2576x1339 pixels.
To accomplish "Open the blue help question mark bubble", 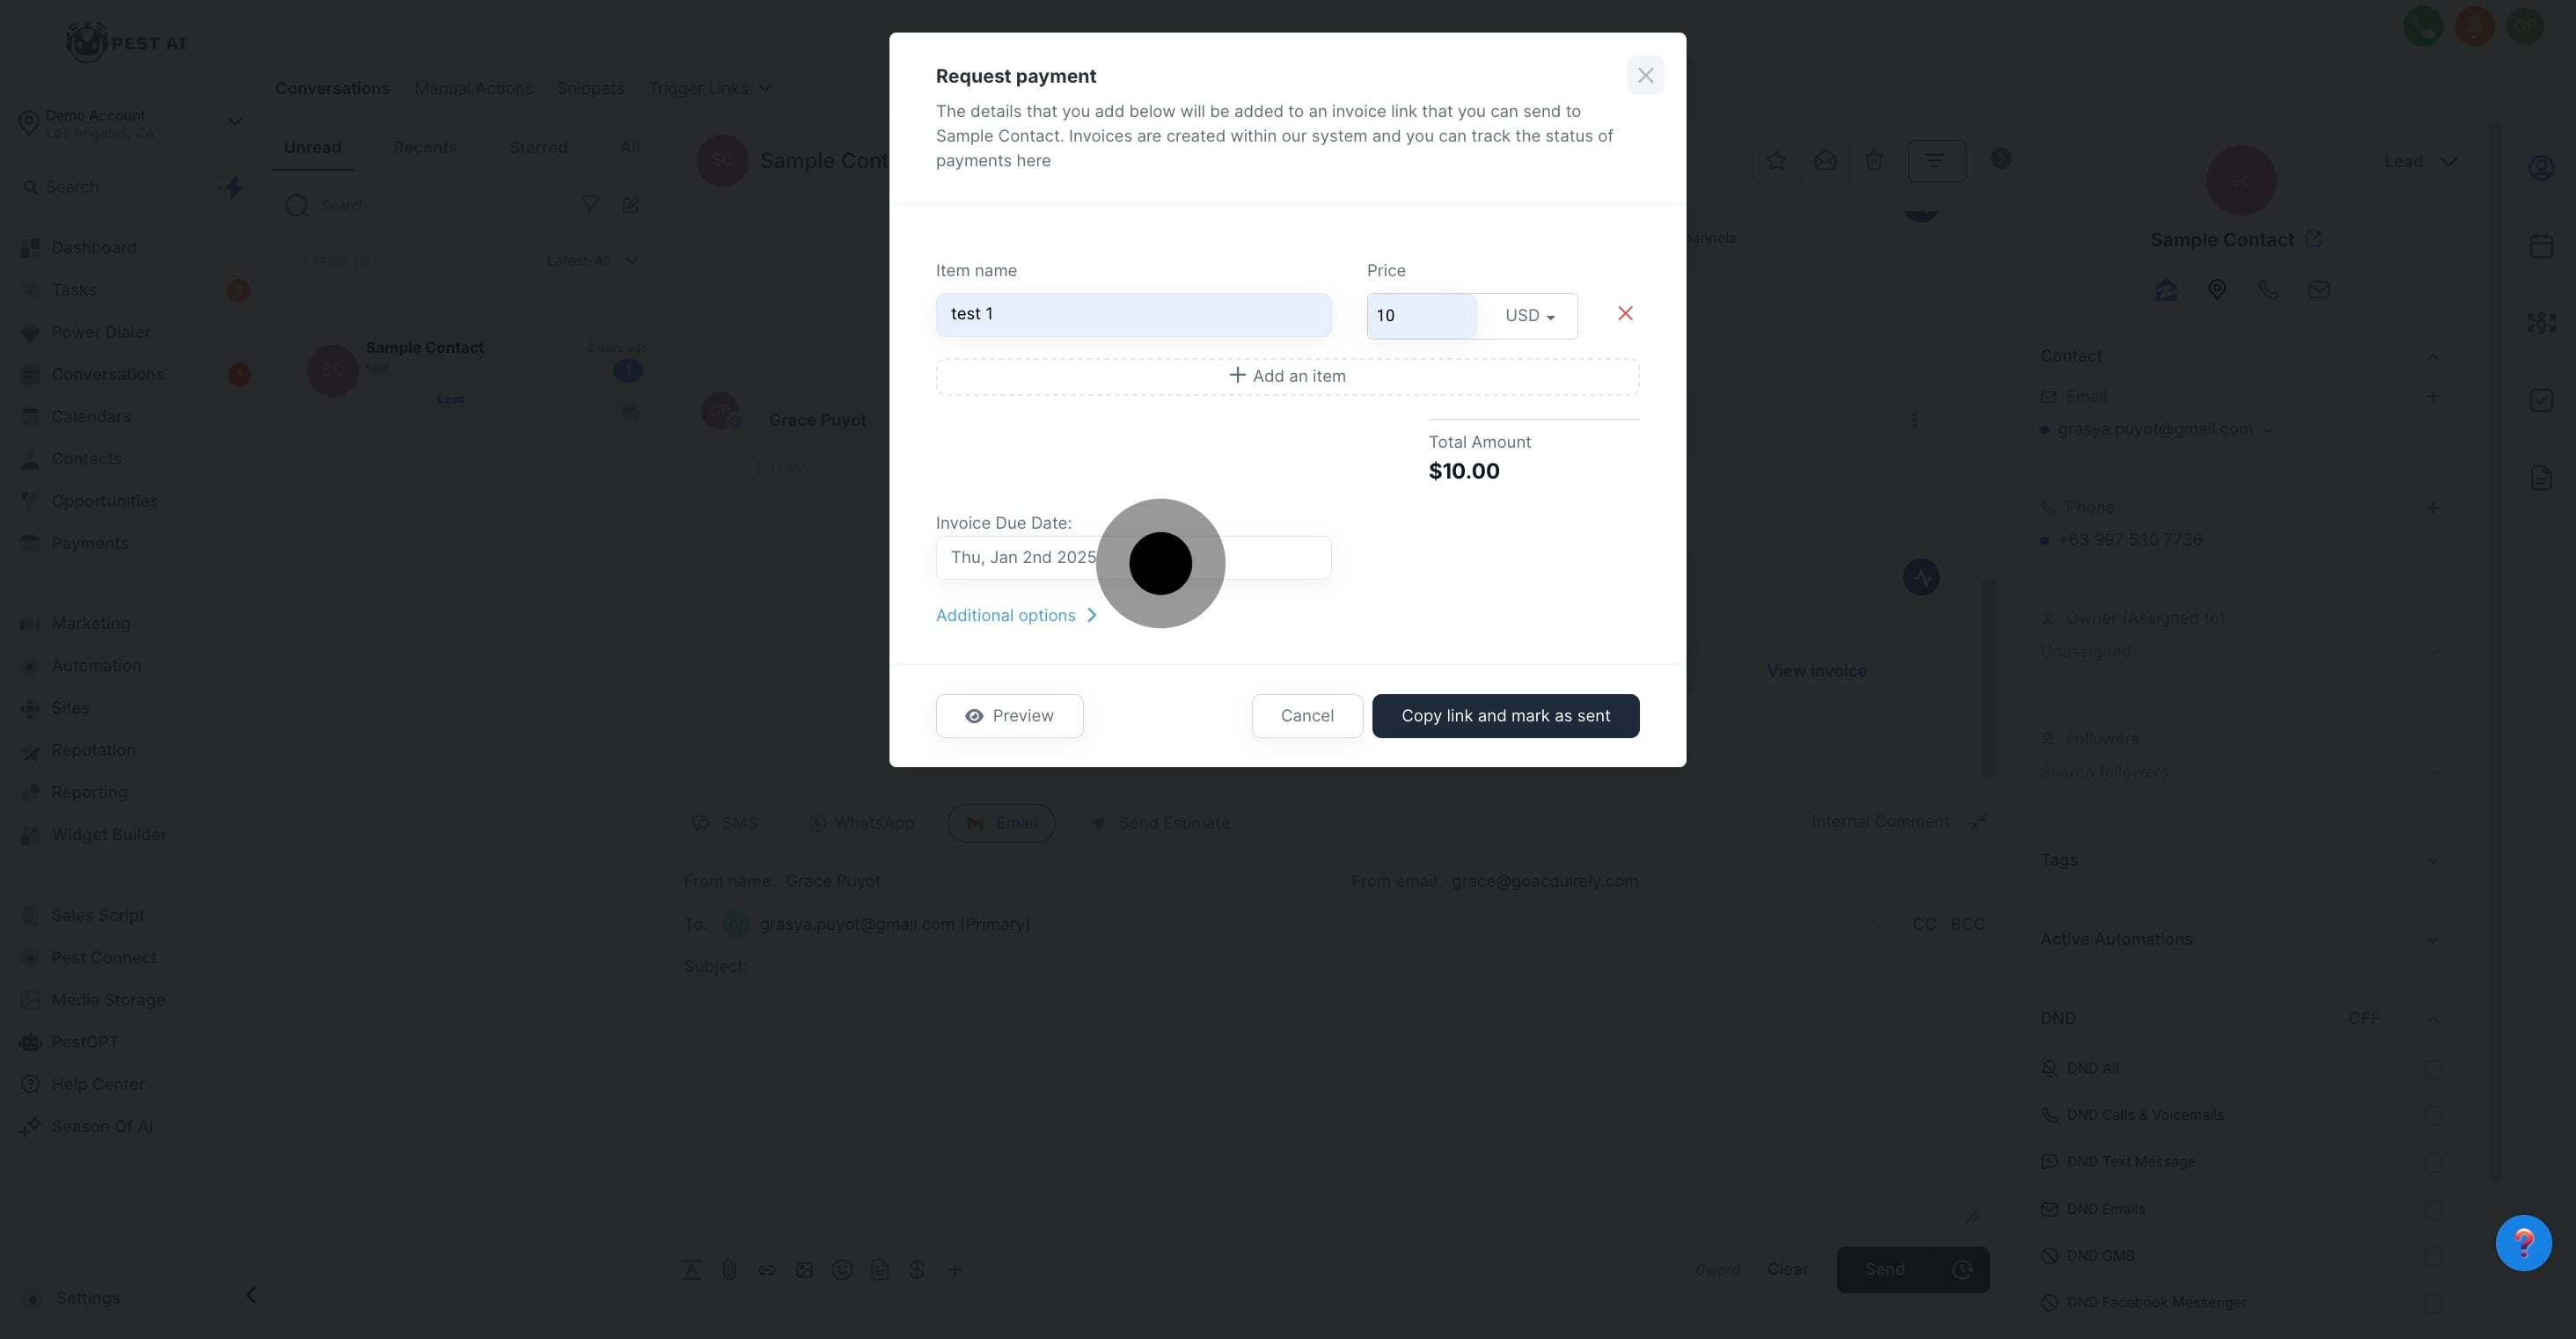I will pyautogui.click(x=2522, y=1243).
